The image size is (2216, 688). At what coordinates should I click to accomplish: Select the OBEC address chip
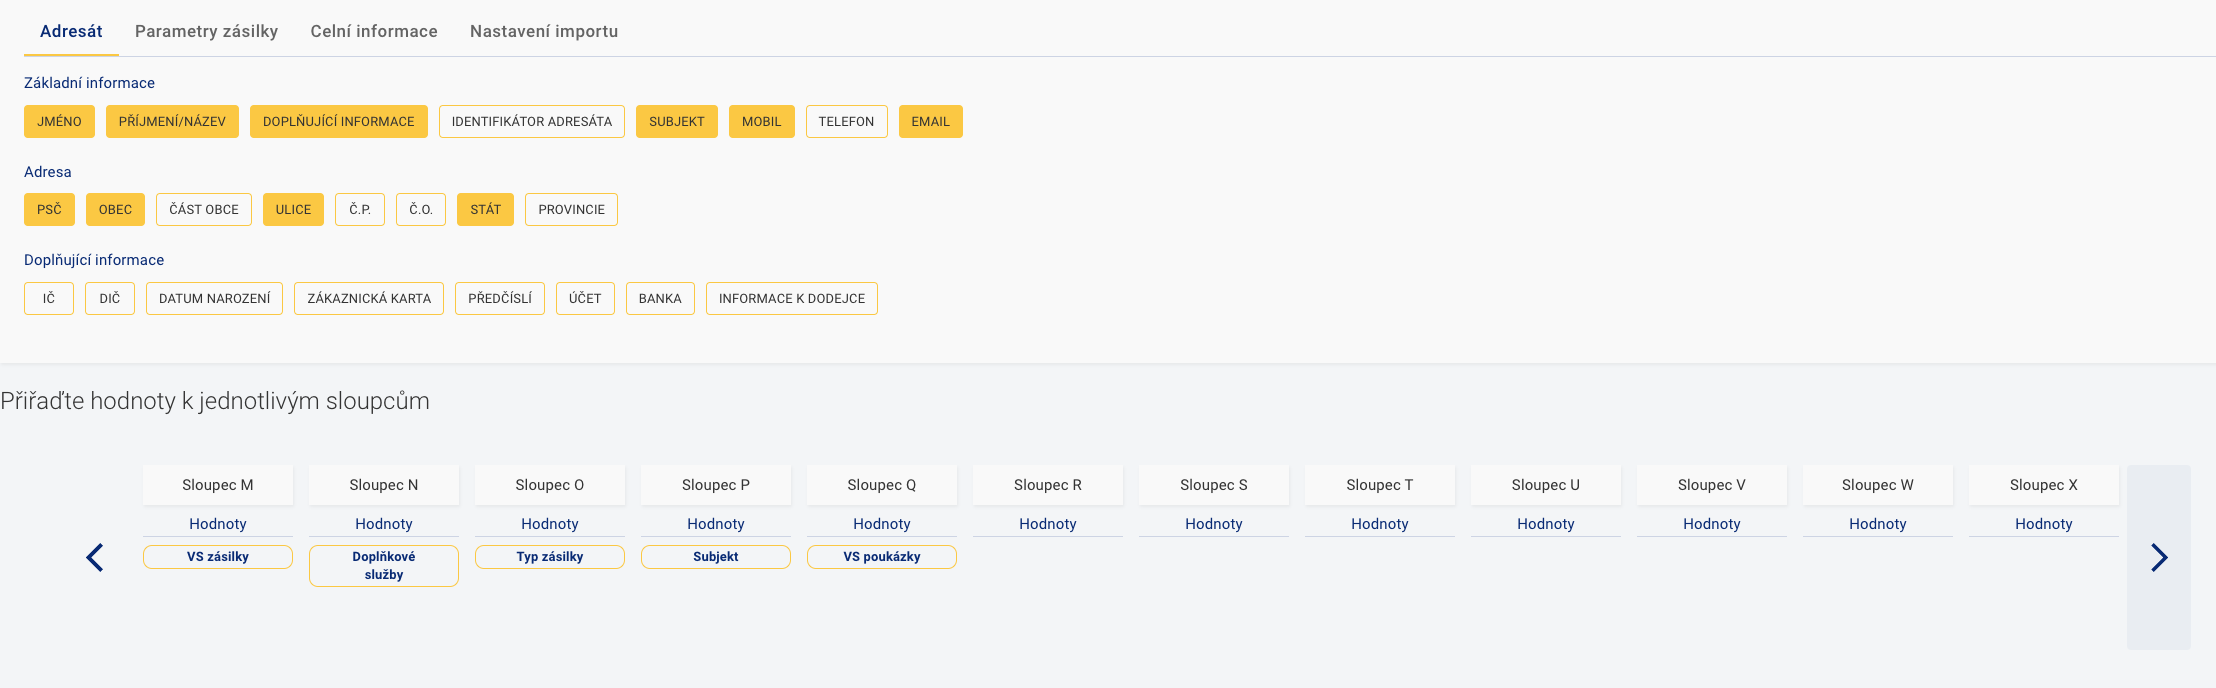tap(115, 209)
